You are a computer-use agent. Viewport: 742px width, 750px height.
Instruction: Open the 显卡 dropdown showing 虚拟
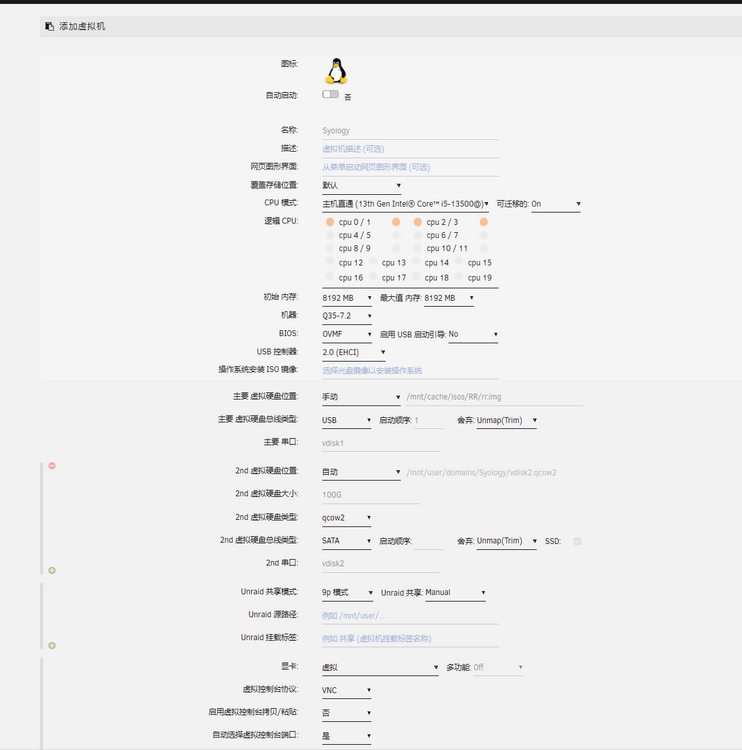380,668
